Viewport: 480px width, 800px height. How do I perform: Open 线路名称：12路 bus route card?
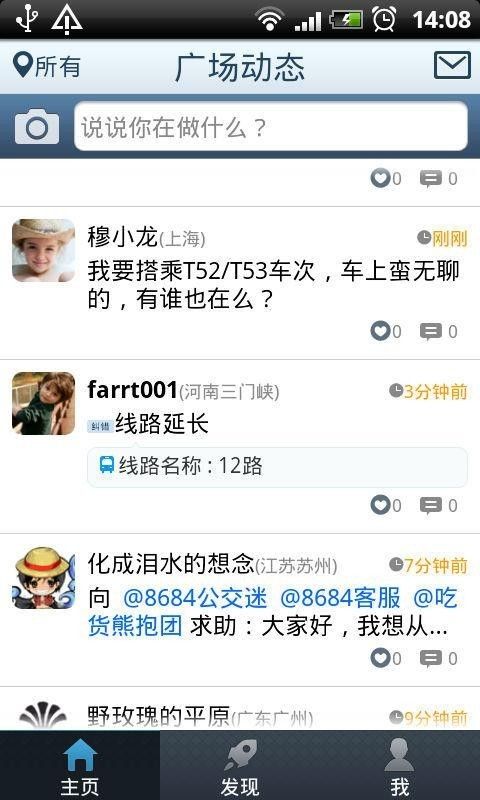[277, 467]
